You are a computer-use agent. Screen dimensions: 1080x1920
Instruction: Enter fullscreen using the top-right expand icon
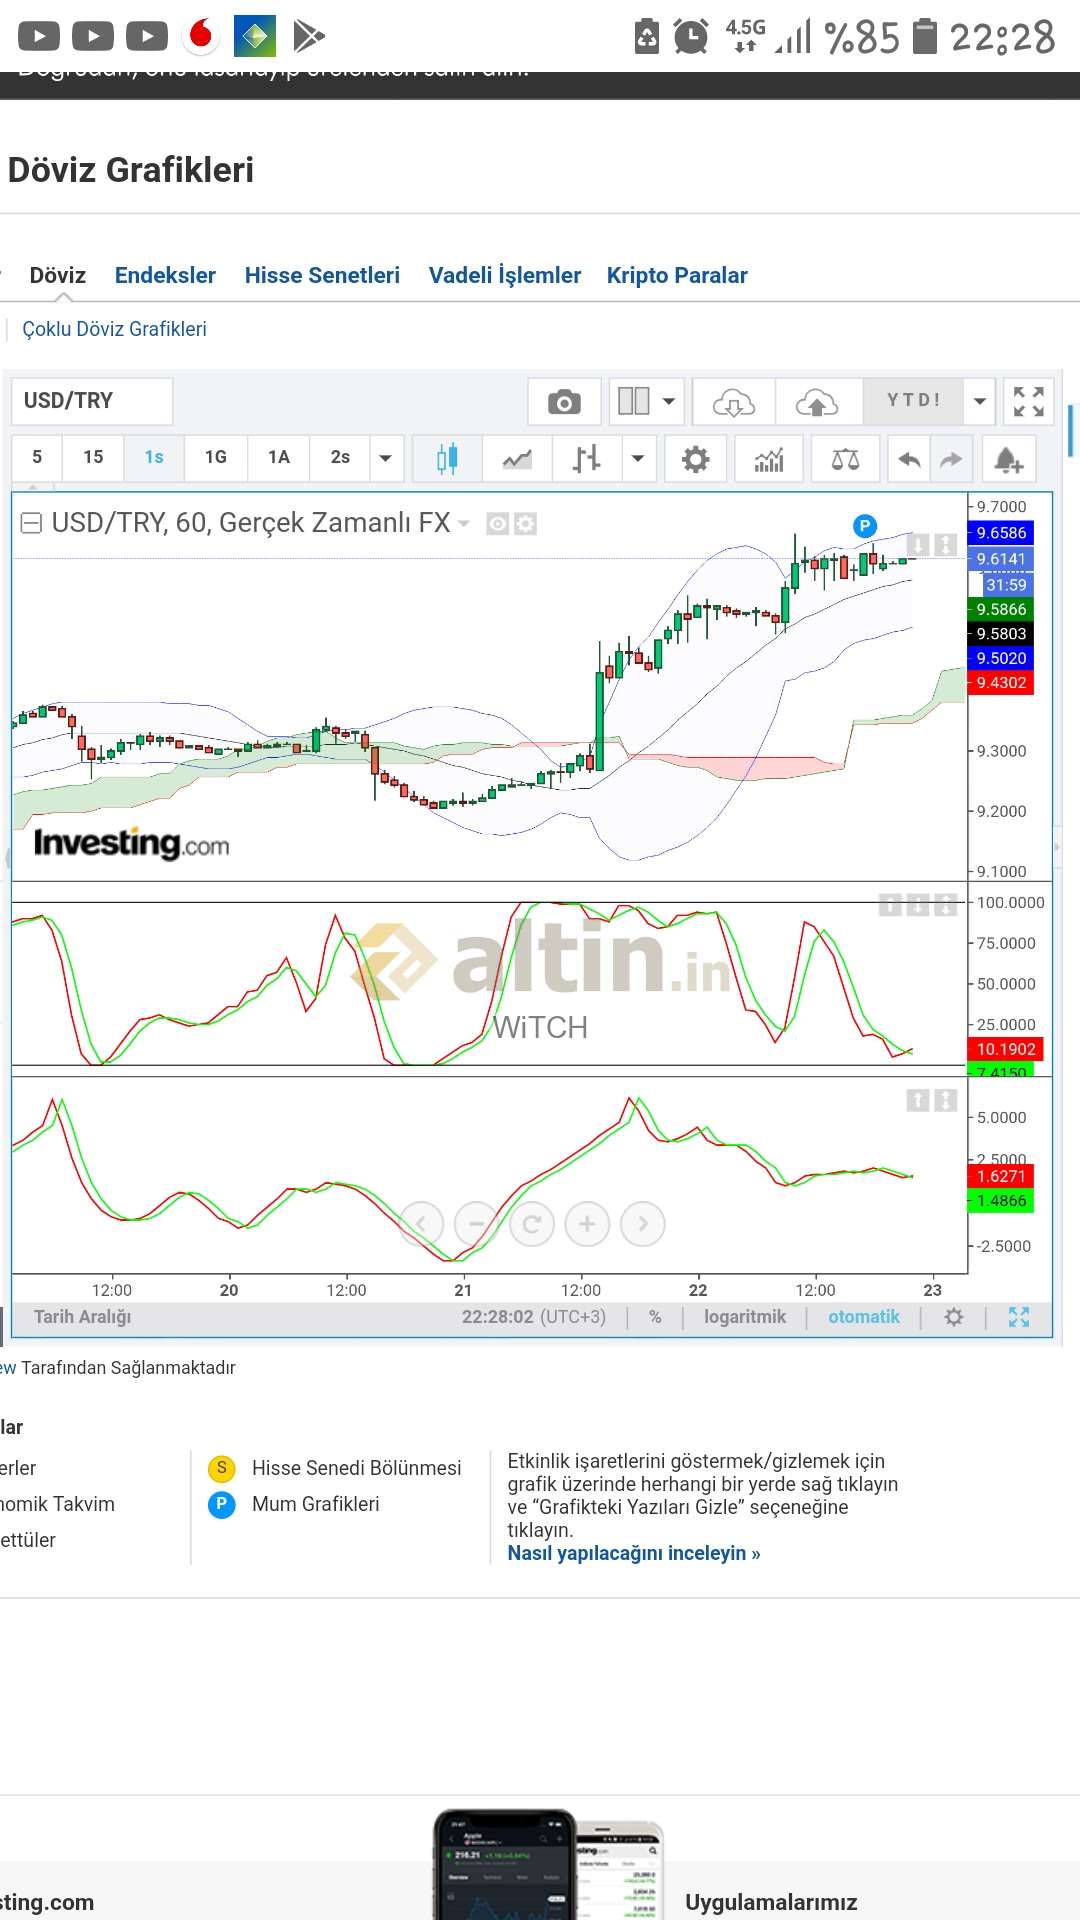click(x=1028, y=402)
